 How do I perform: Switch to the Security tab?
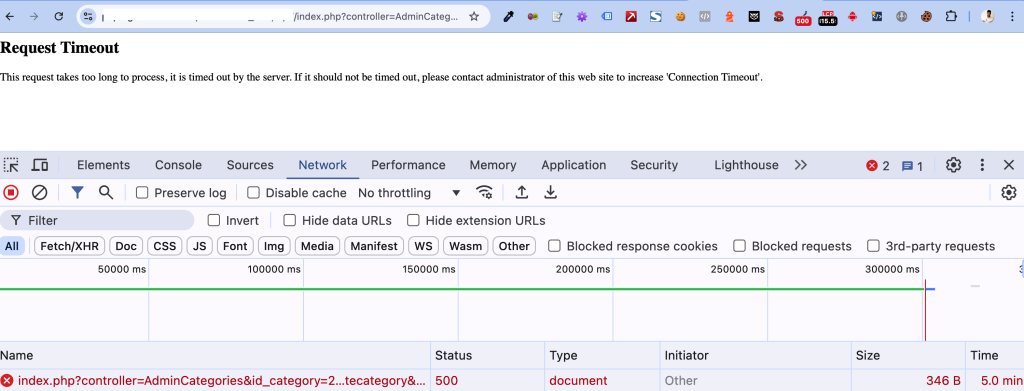(654, 165)
